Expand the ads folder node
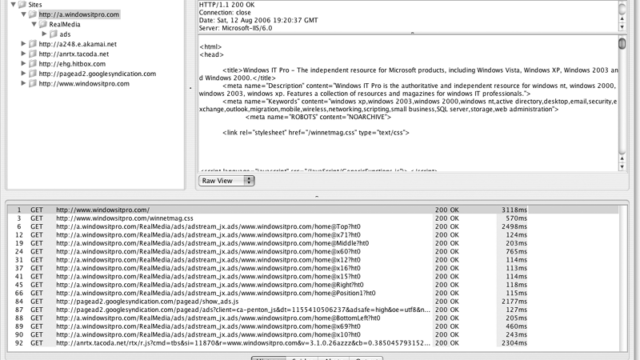 [44, 34]
